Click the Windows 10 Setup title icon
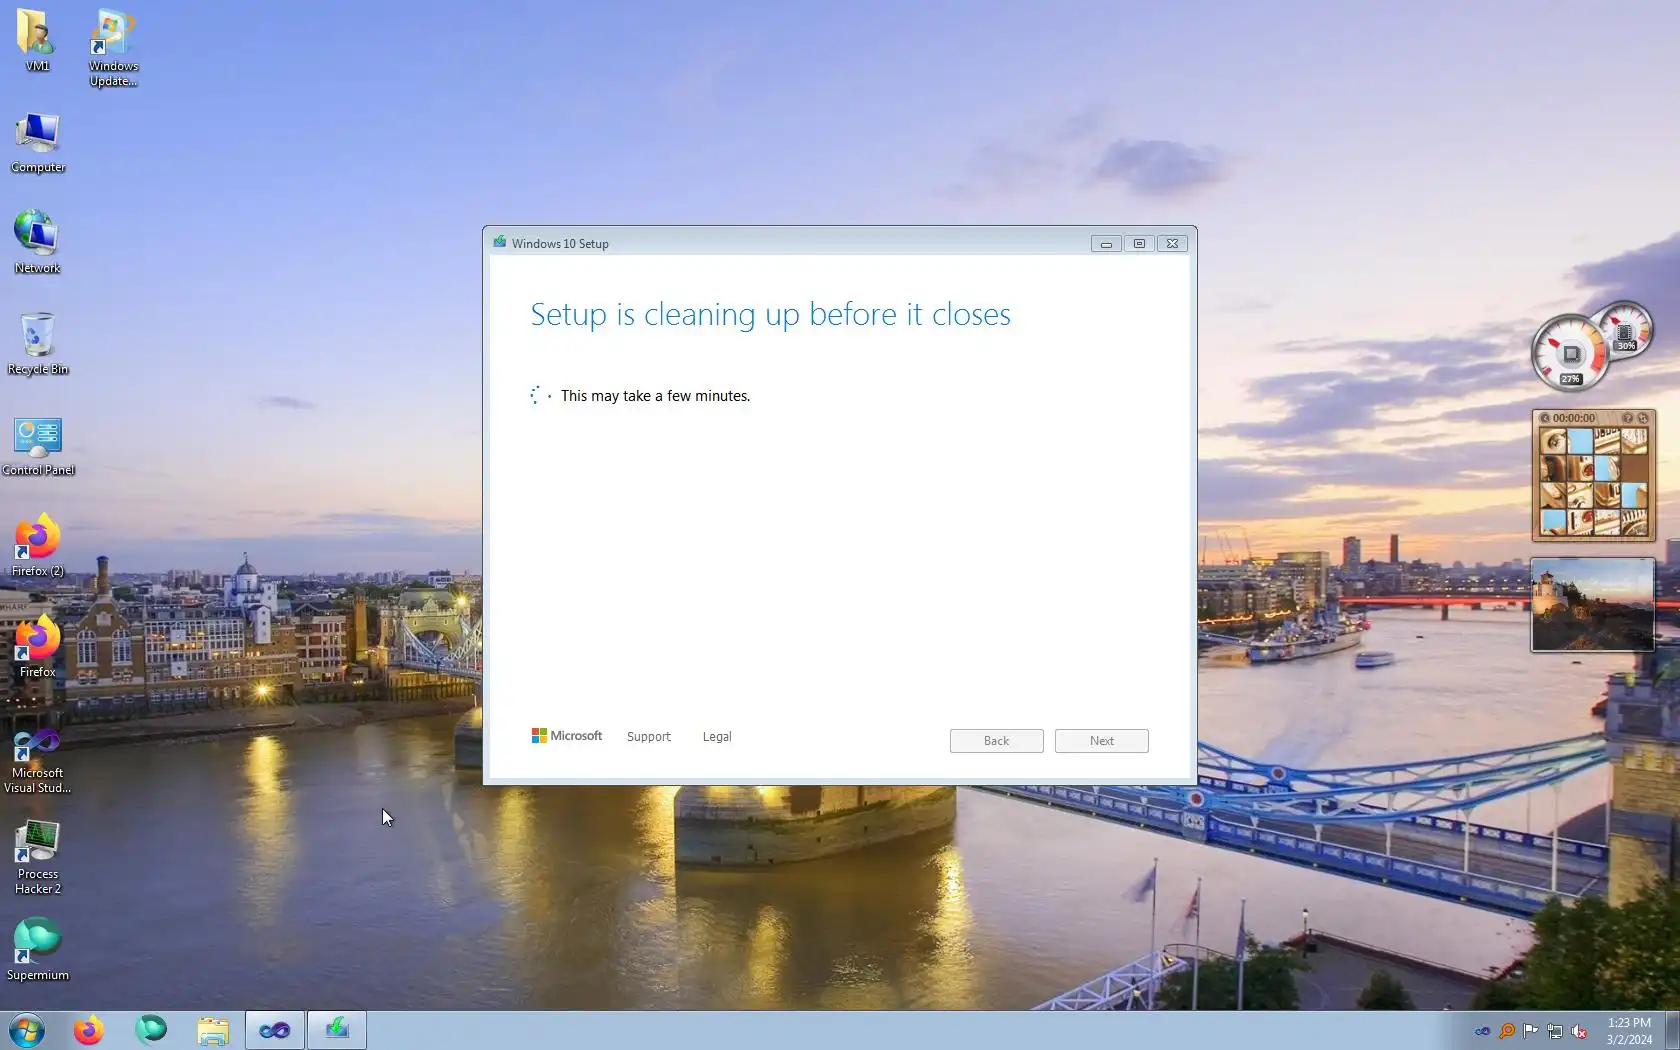This screenshot has height=1050, width=1680. [x=499, y=243]
